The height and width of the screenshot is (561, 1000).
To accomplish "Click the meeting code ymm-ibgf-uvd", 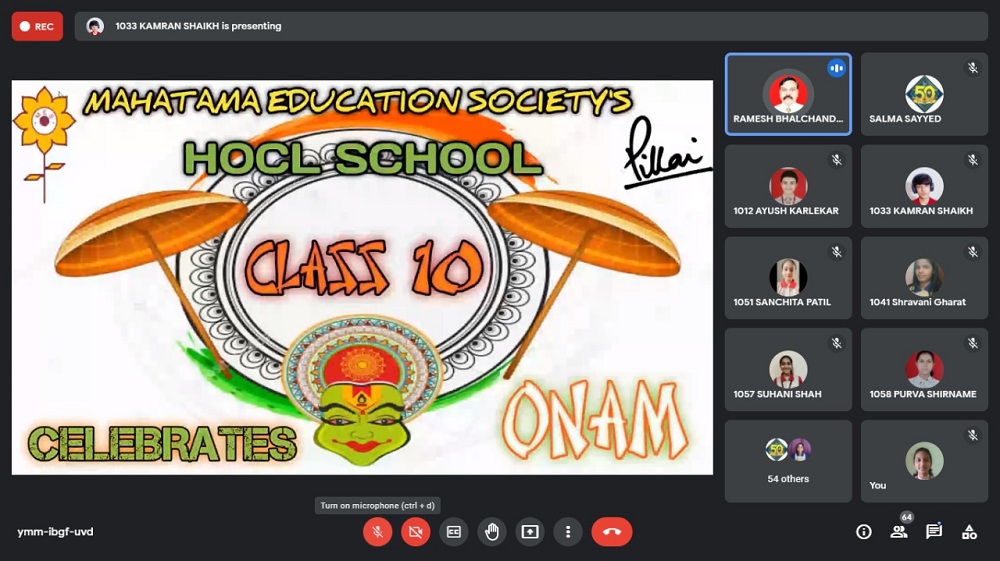I will pos(55,532).
